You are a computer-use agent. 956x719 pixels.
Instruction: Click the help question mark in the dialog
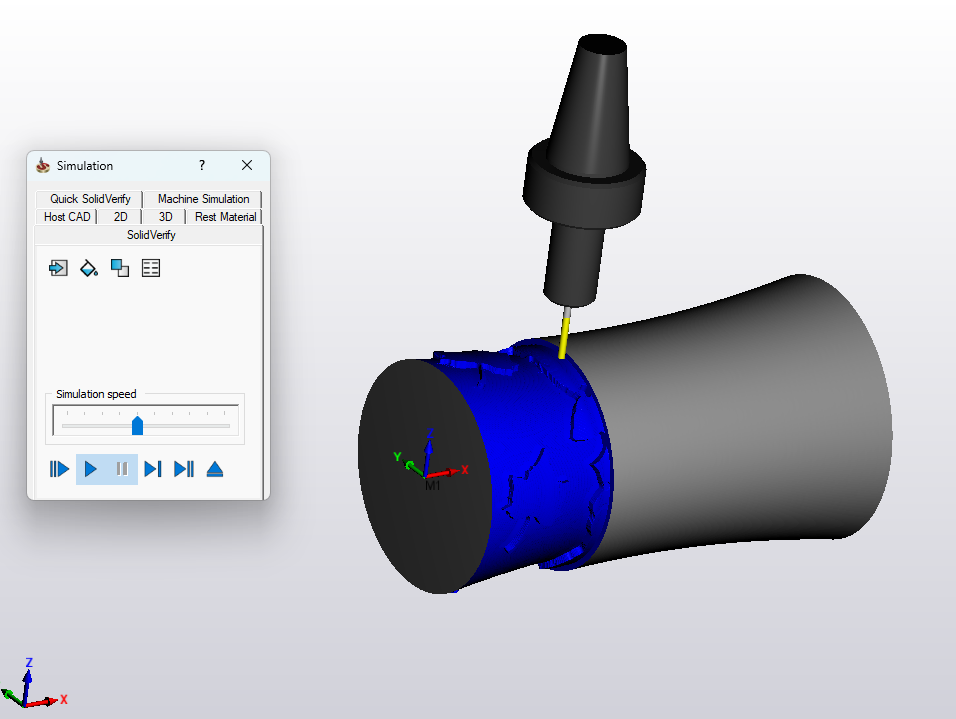pyautogui.click(x=201, y=165)
